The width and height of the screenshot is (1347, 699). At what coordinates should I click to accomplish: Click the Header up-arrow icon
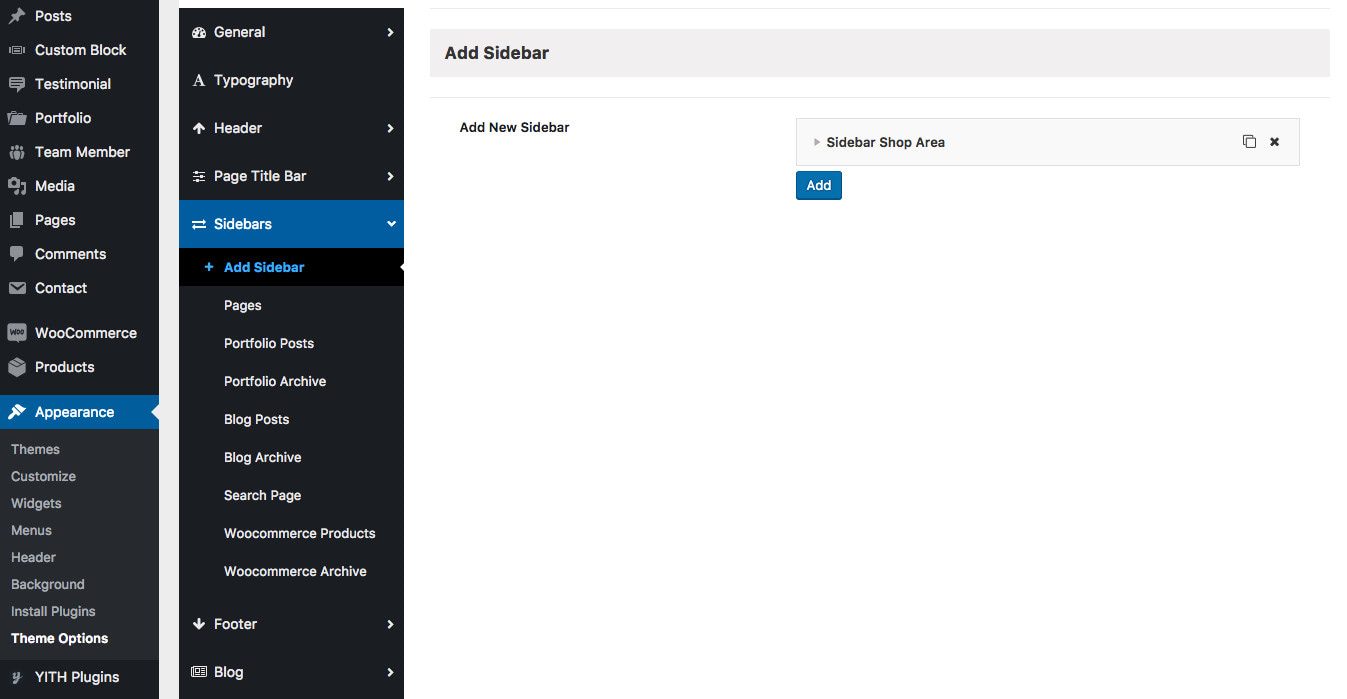click(199, 128)
